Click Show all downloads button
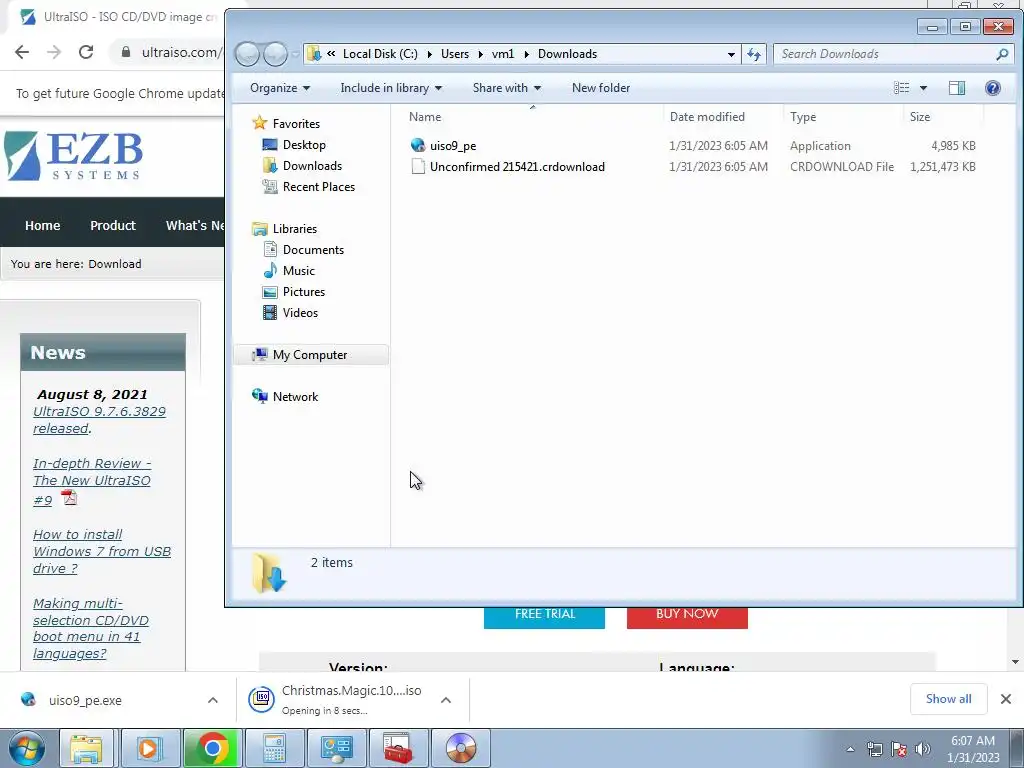Viewport: 1024px width, 768px height. pos(948,699)
